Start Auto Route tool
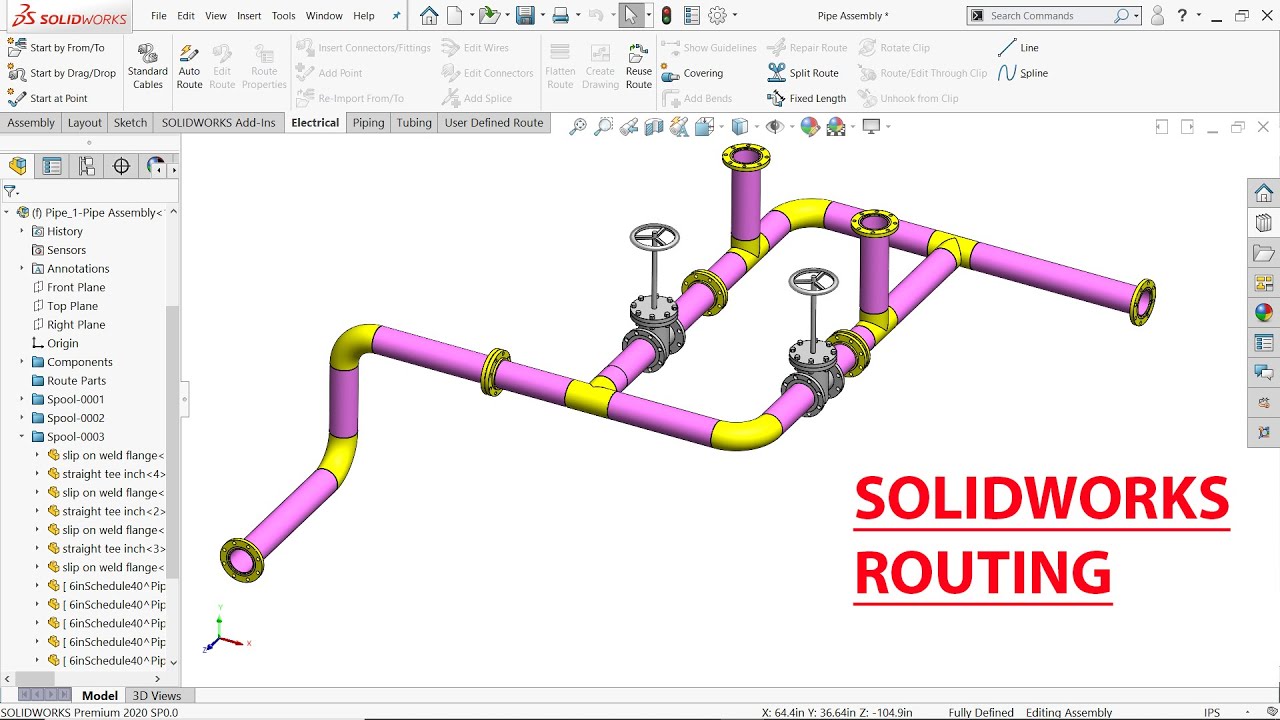Screen dimensions: 1280x720 (189, 67)
